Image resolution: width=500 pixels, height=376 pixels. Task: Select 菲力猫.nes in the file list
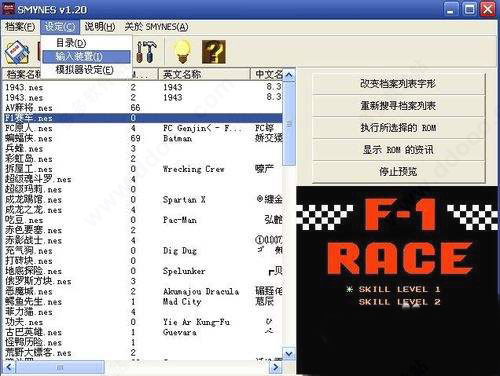click(29, 312)
